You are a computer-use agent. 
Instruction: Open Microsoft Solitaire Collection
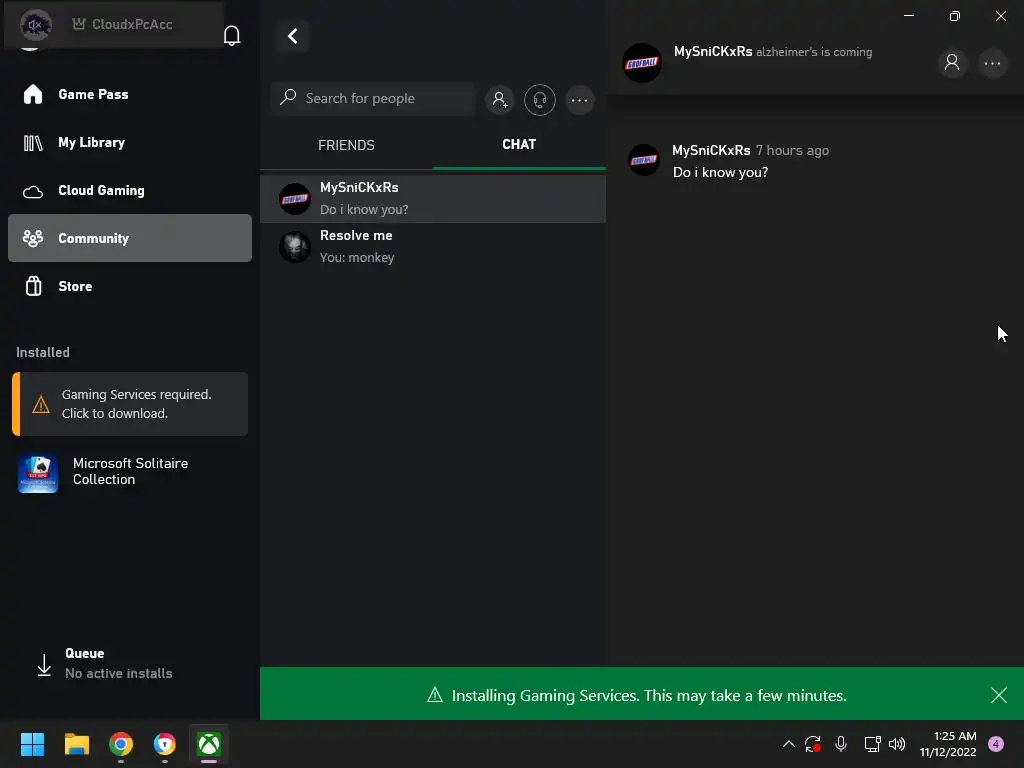coord(130,472)
